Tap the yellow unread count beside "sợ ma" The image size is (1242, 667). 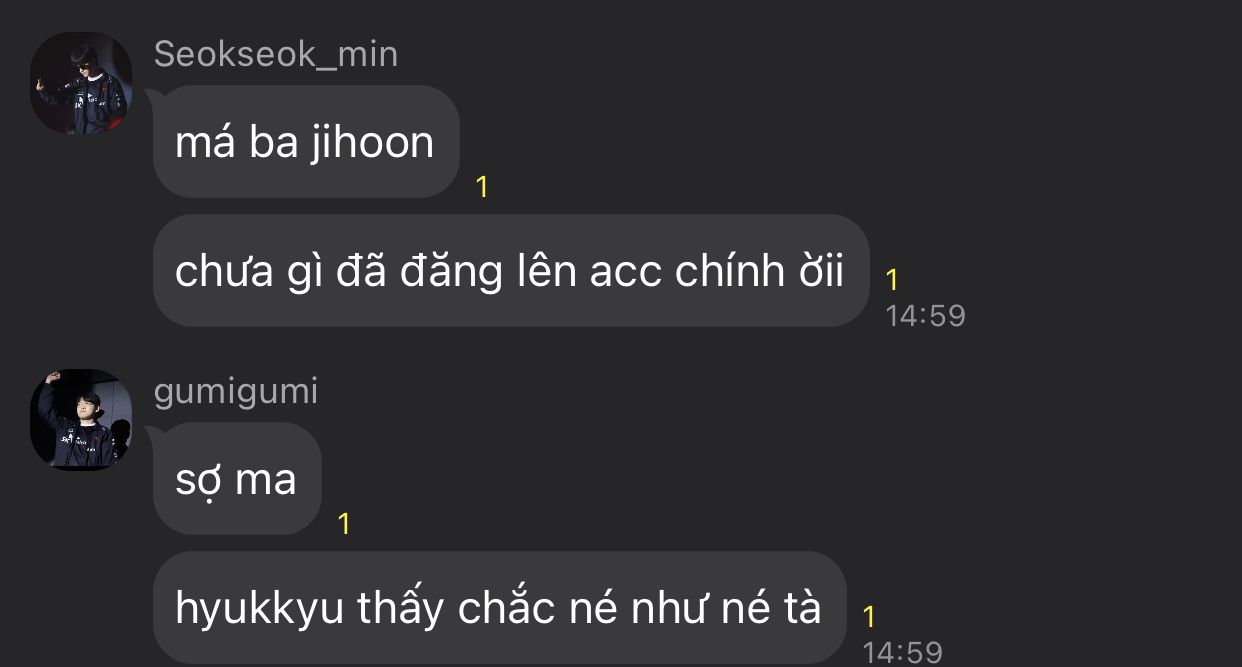[344, 524]
